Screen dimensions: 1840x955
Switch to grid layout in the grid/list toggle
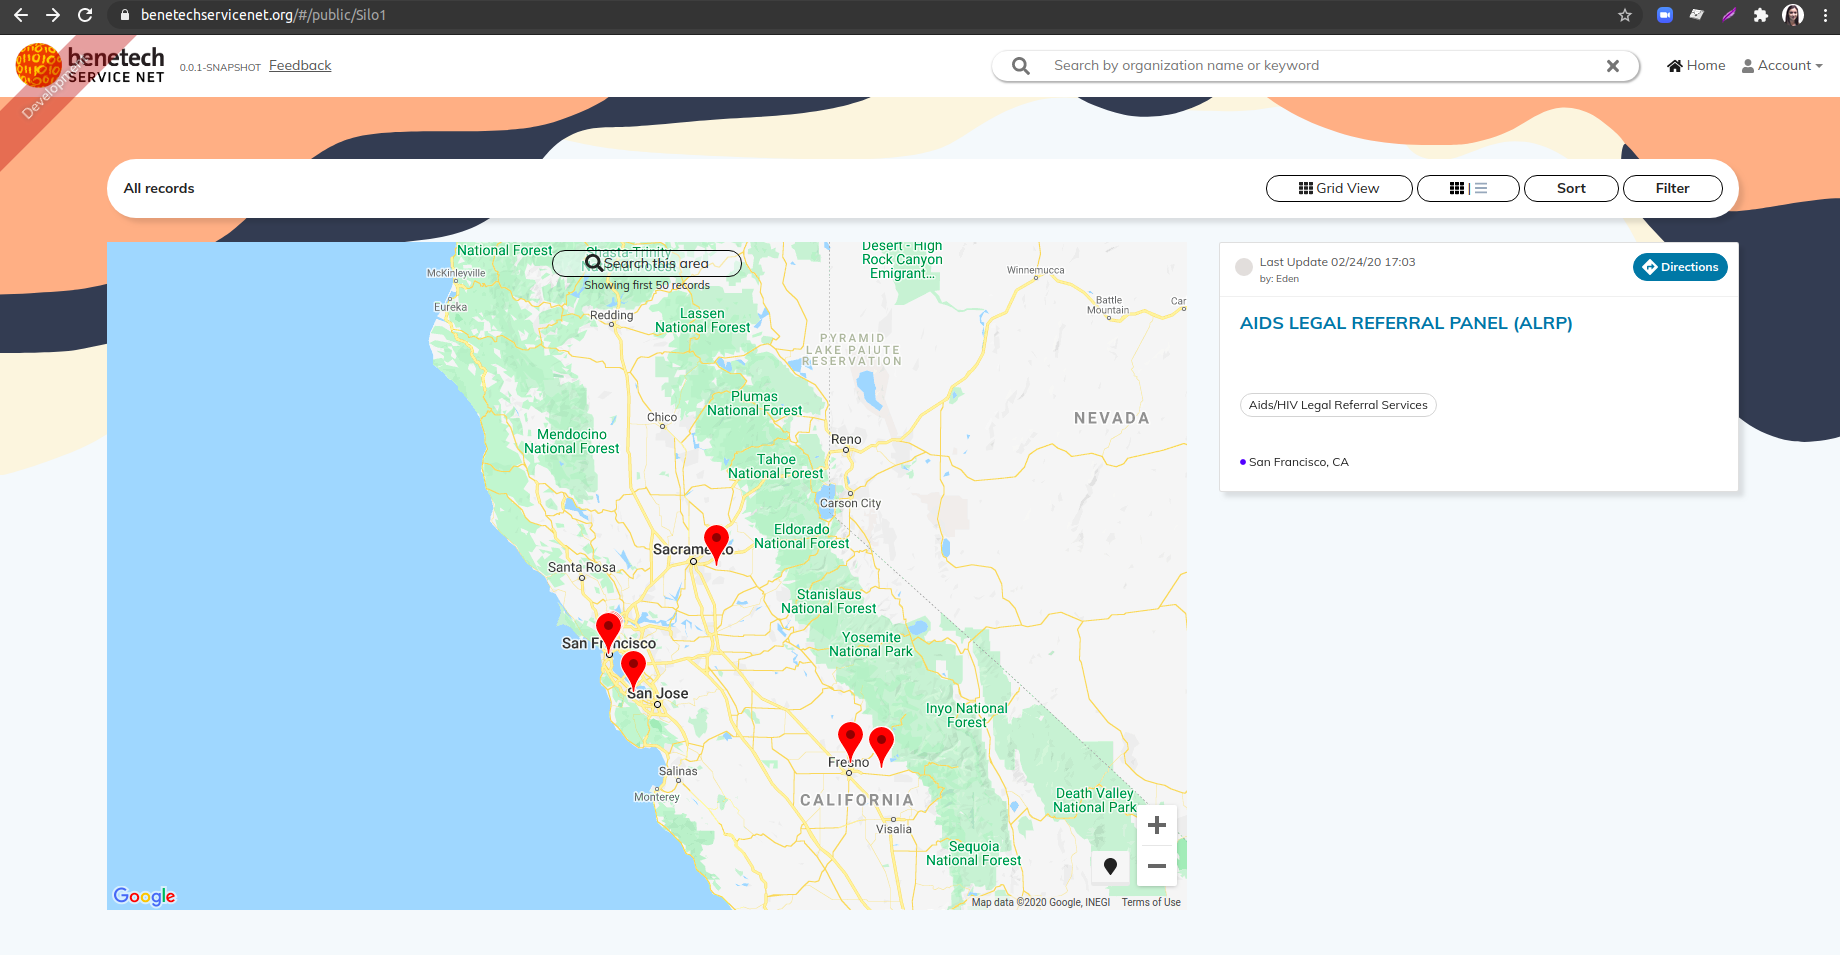pyautogui.click(x=1457, y=188)
